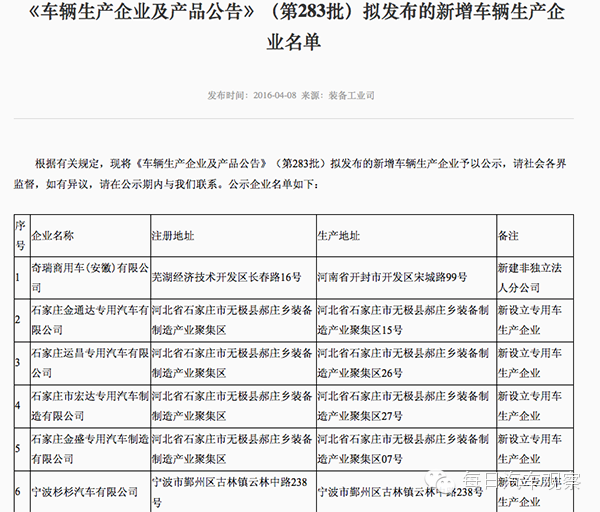
Task: Click the table header 企业名称
Action: pos(52,236)
